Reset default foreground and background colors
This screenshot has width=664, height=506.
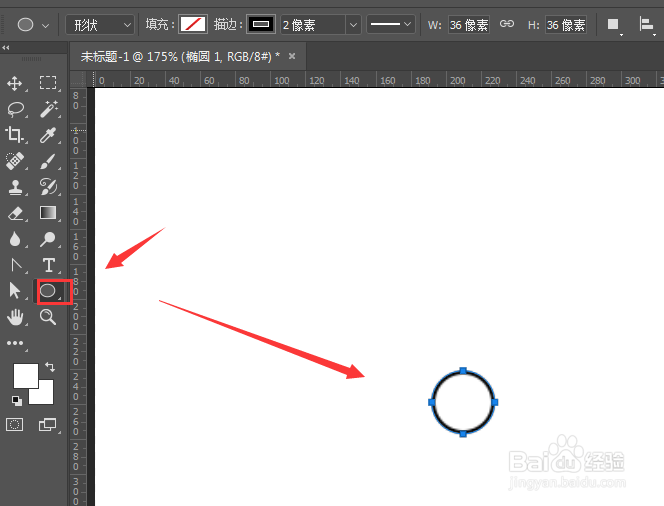click(17, 401)
